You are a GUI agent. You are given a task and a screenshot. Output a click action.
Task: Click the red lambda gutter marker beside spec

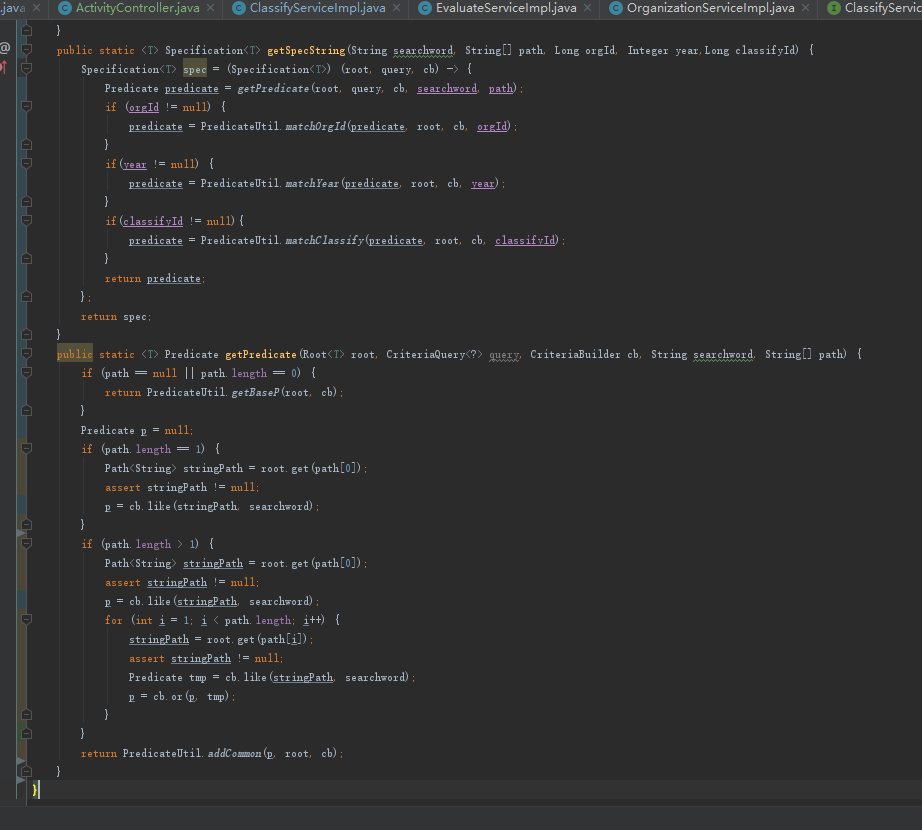pos(5,68)
